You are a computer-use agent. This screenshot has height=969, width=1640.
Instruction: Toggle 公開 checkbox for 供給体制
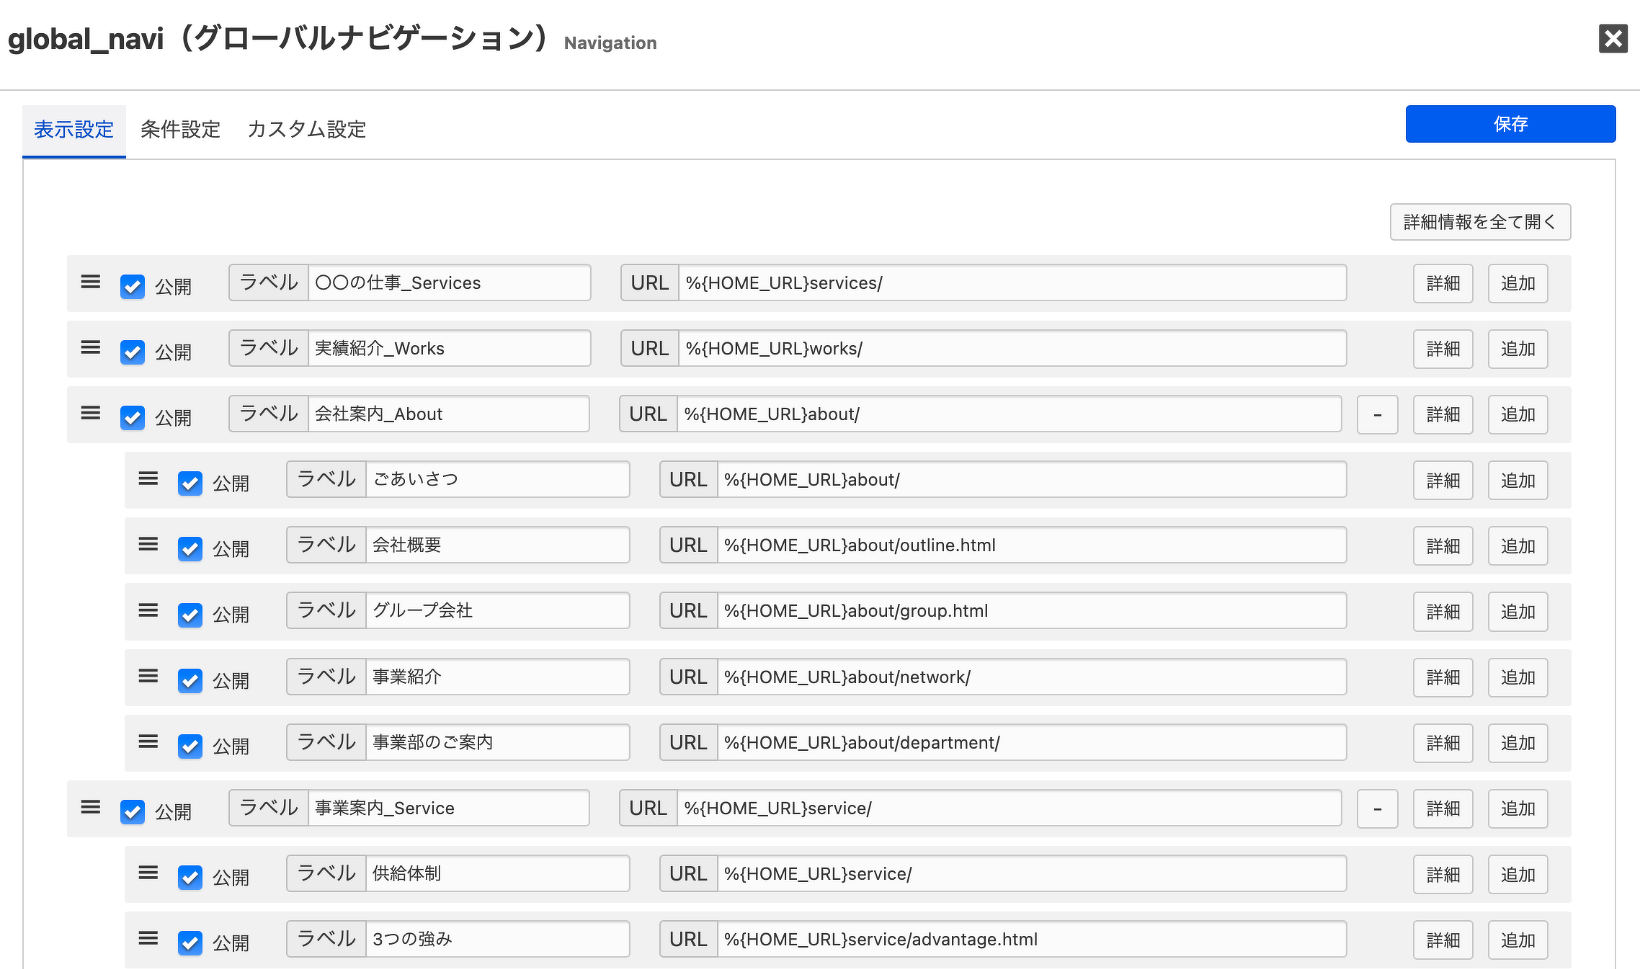[190, 878]
